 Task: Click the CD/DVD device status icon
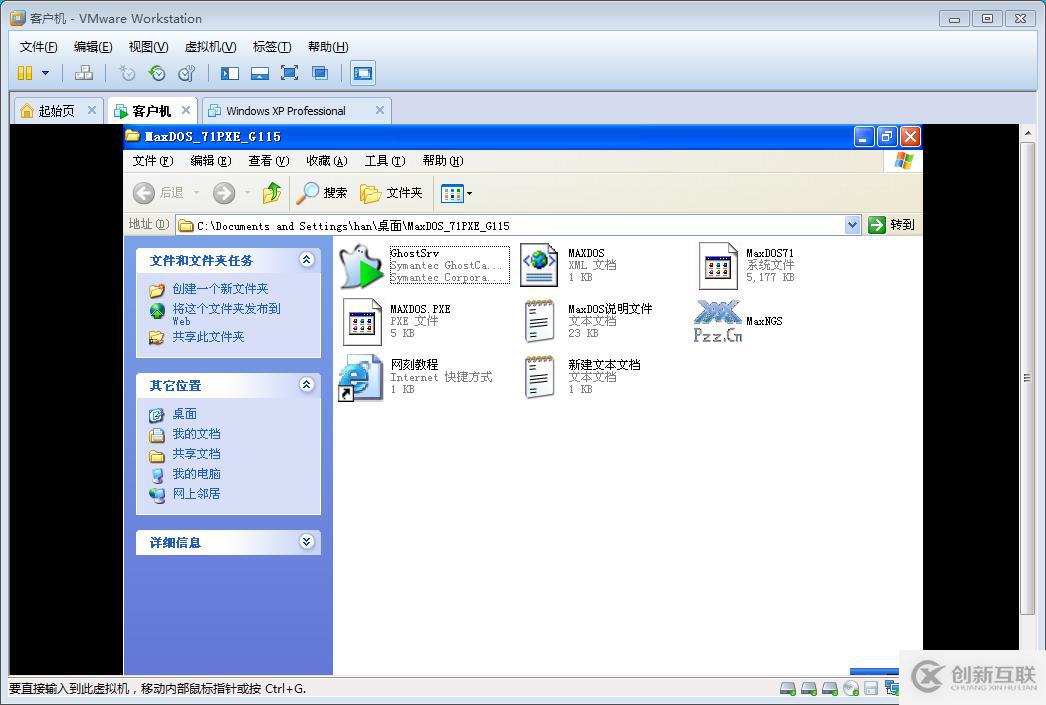(851, 688)
